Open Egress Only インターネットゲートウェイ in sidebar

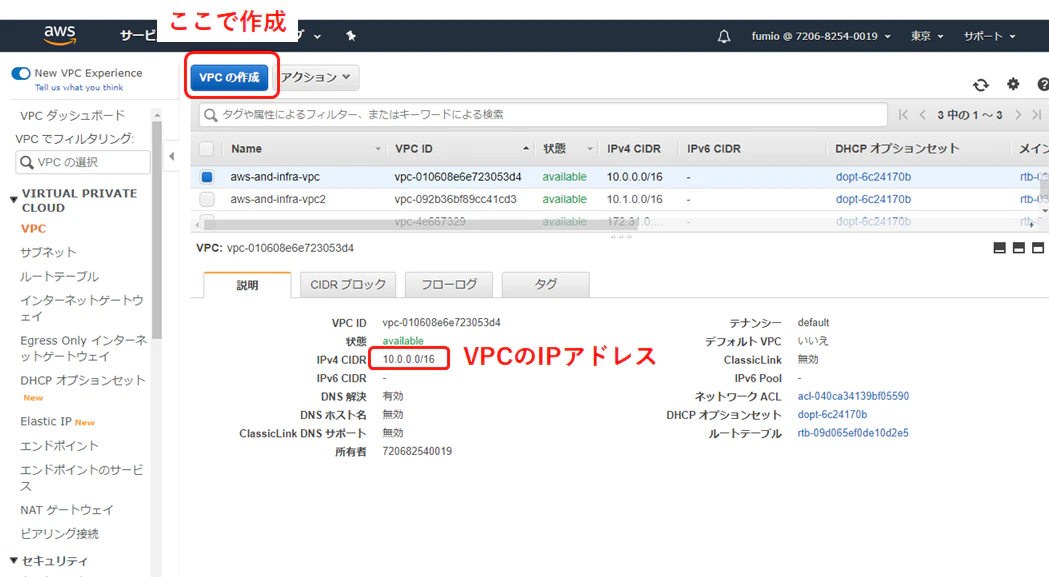click(x=84, y=348)
